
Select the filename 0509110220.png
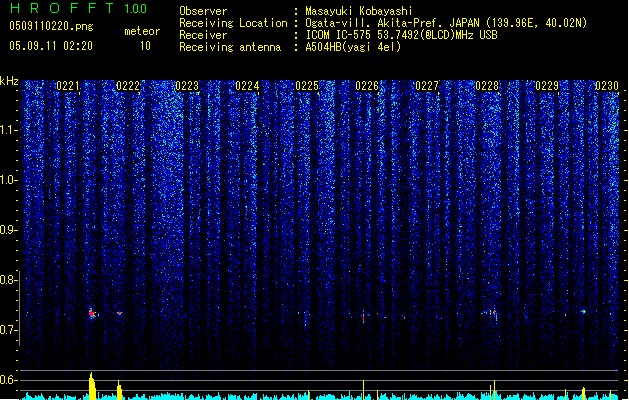pos(51,26)
